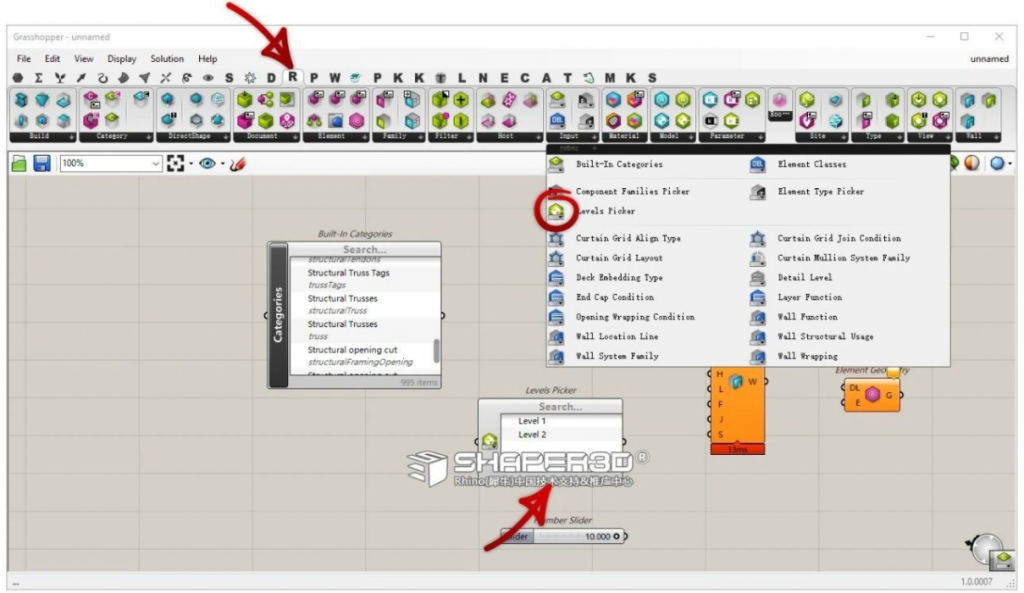Click the striped brown hexagon icon in Material panel
The height and width of the screenshot is (593, 1024).
pos(613,120)
